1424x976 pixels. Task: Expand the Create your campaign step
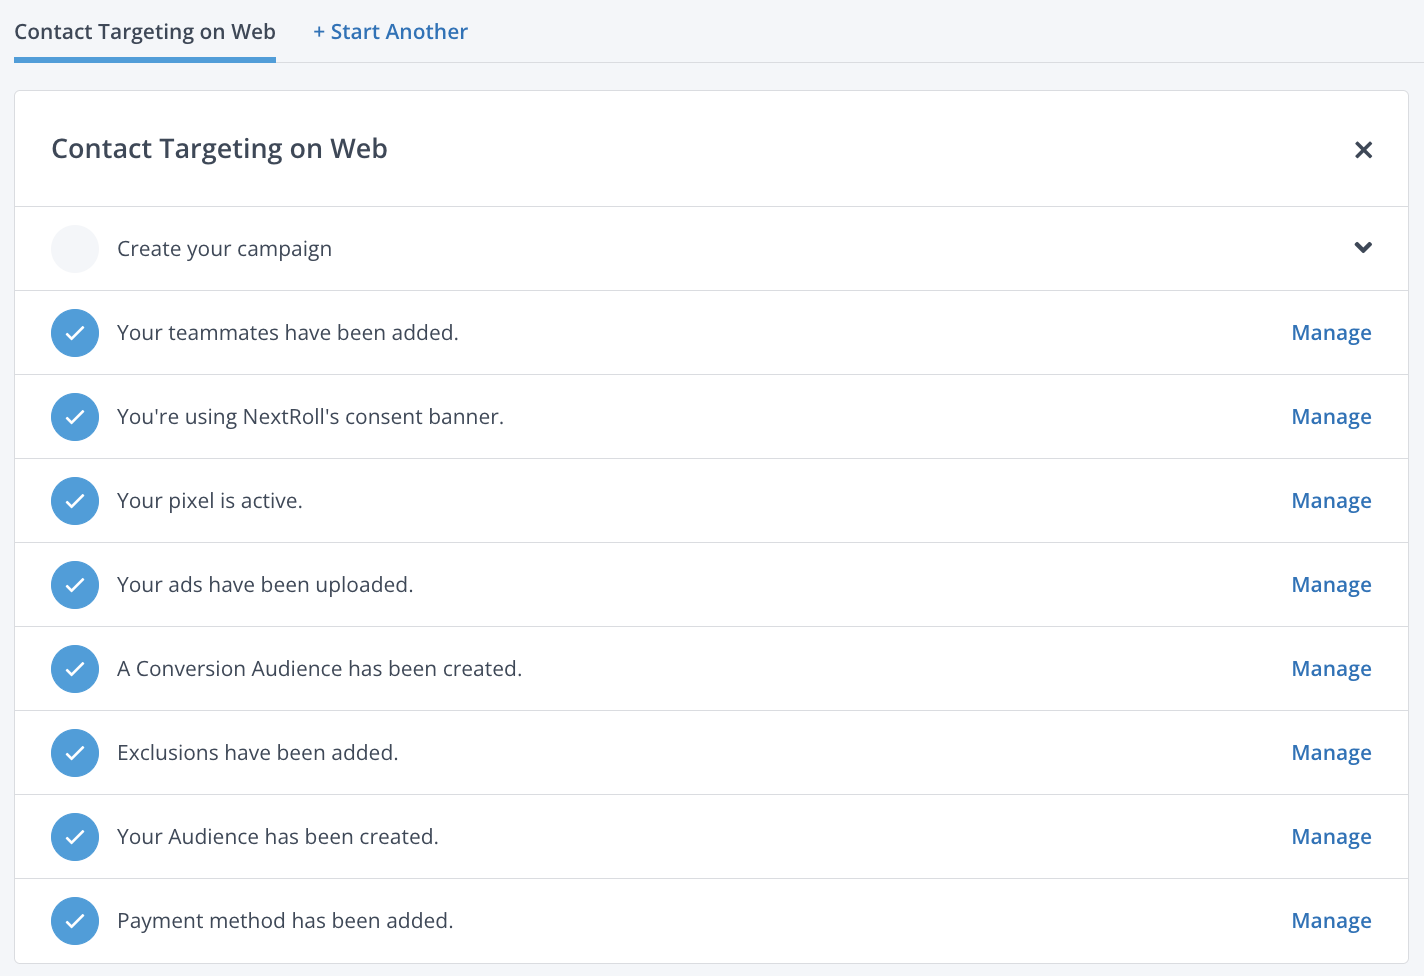pyautogui.click(x=1363, y=248)
